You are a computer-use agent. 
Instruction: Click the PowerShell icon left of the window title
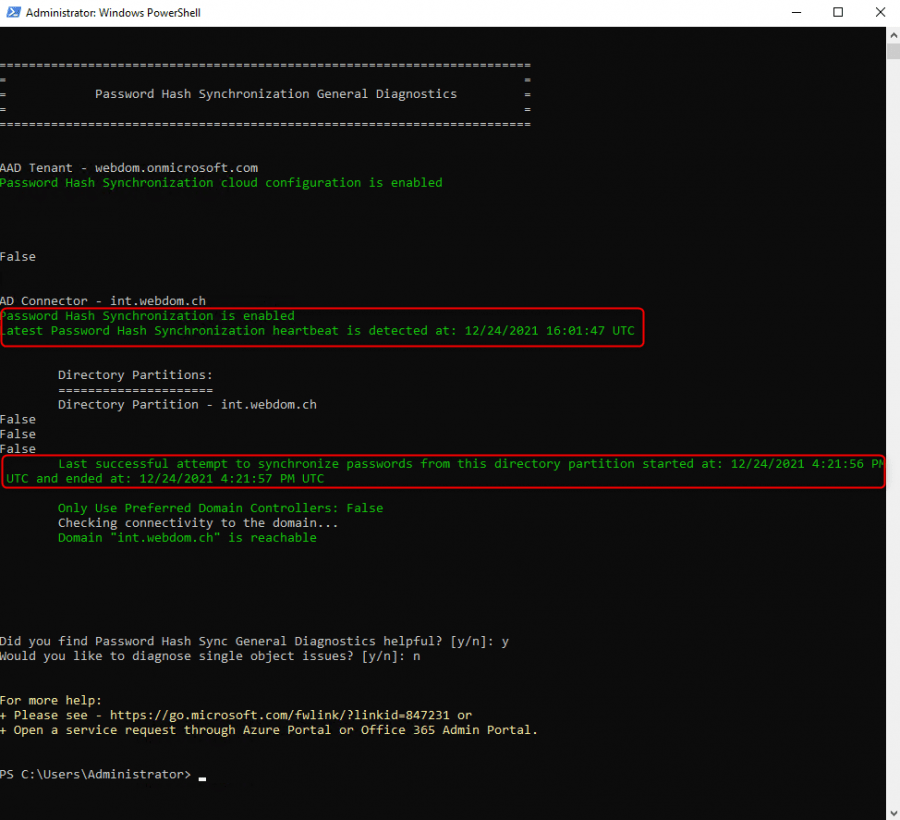click(12, 12)
